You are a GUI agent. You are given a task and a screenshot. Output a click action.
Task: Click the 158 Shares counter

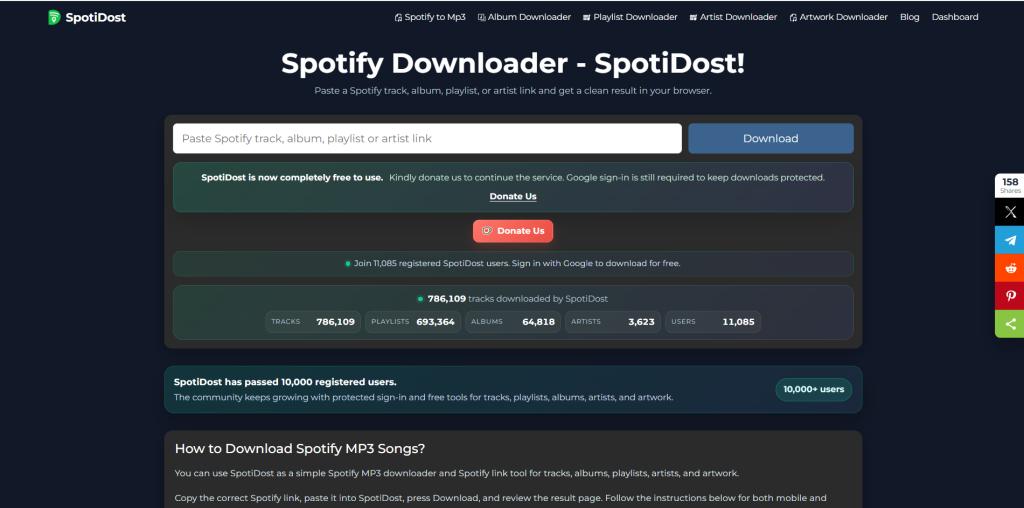click(x=1010, y=185)
